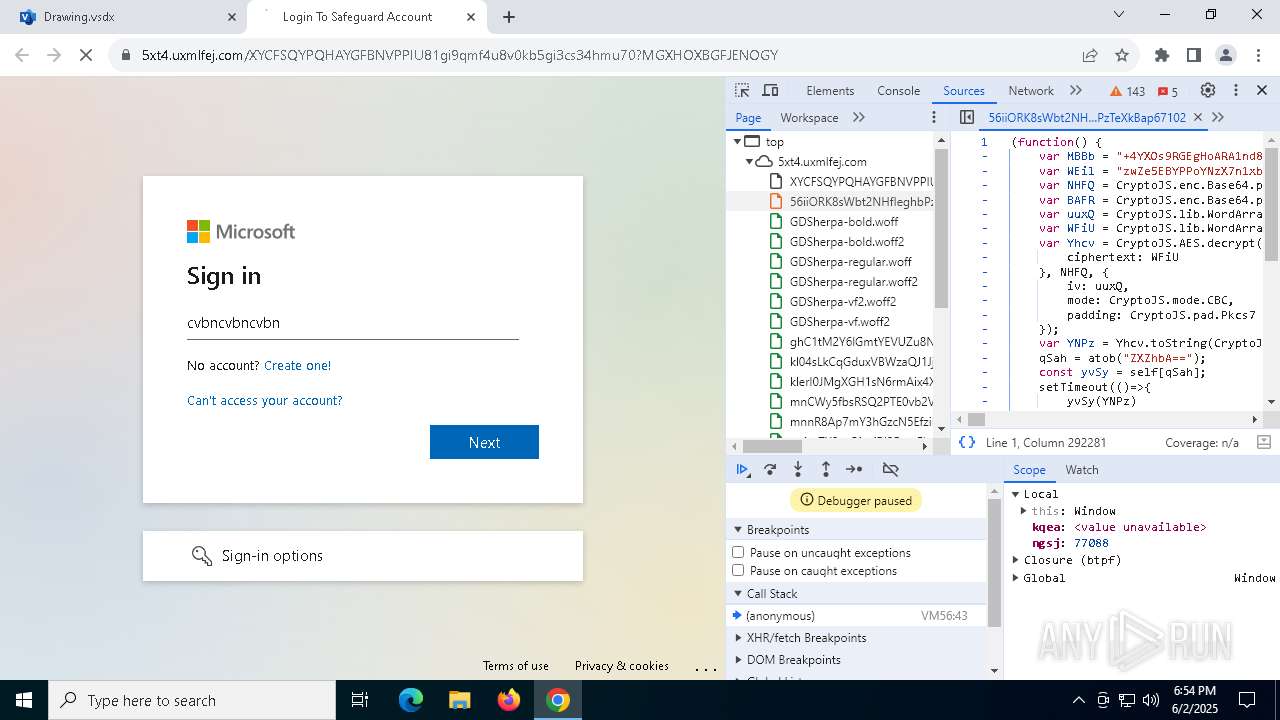Image resolution: width=1280 pixels, height=720 pixels.
Task: Collapse the 5xt4.uxmlfej.com domain node
Action: [x=749, y=162]
